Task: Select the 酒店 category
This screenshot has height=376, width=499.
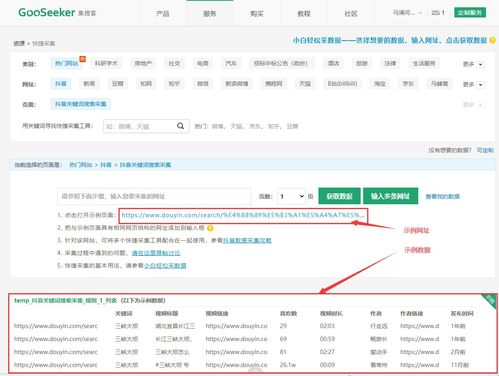Action: (x=333, y=63)
